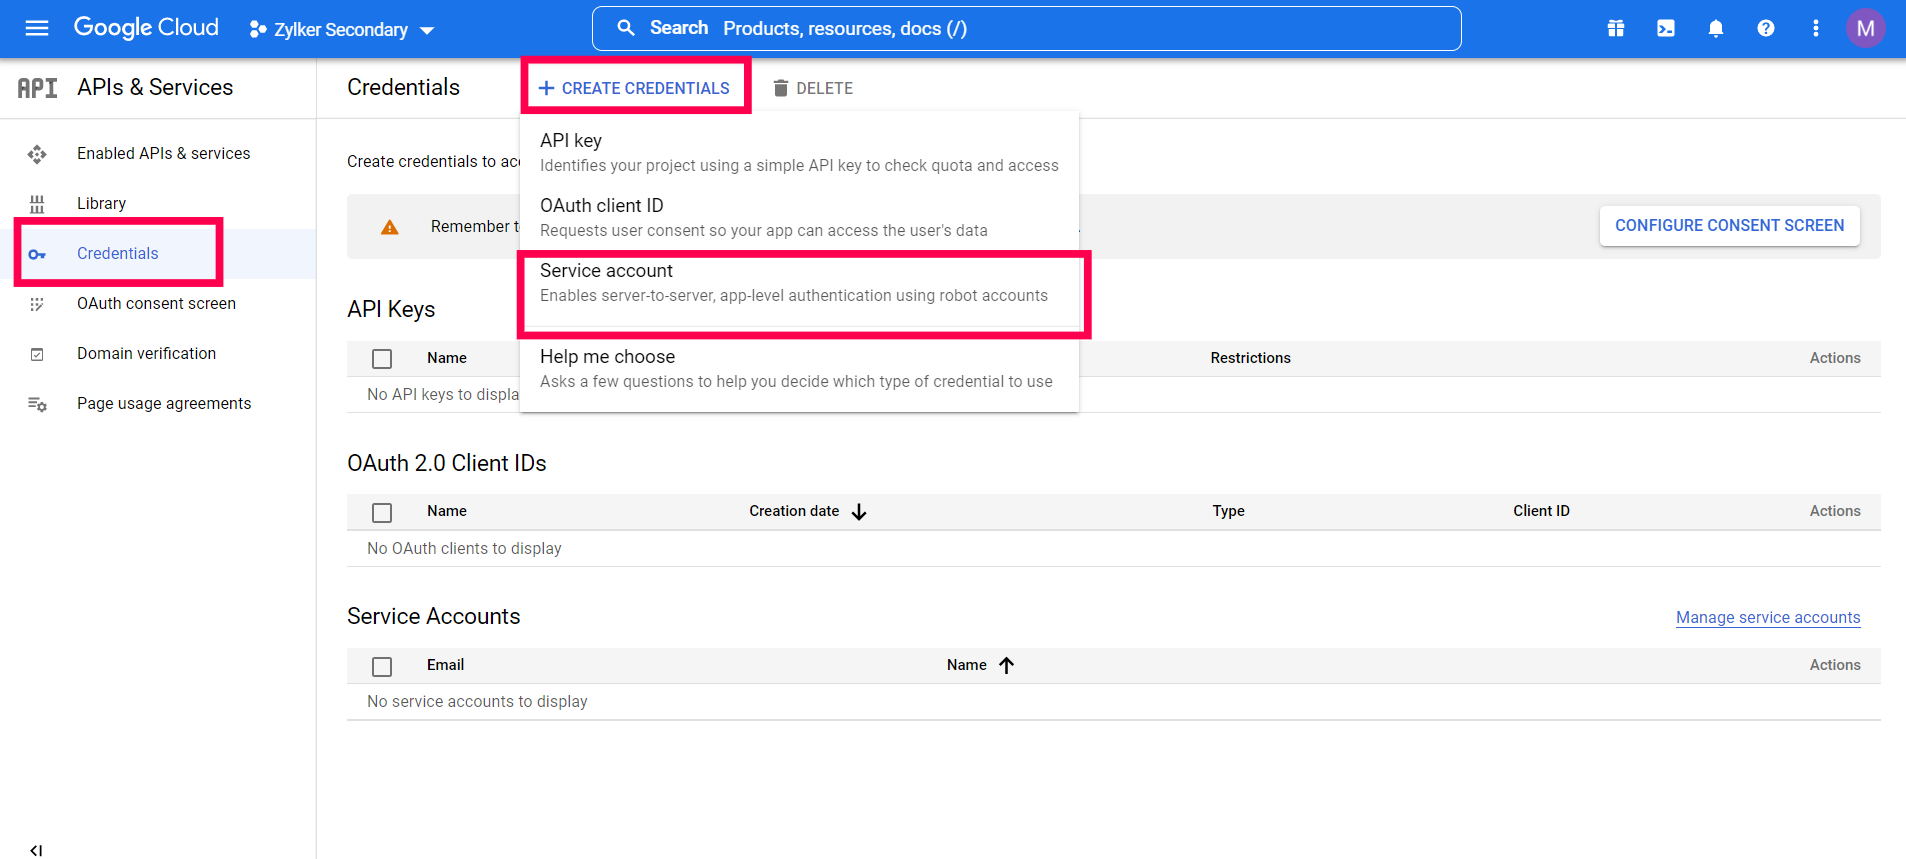Open the M account avatar
The image size is (1906, 859).
tap(1865, 28)
